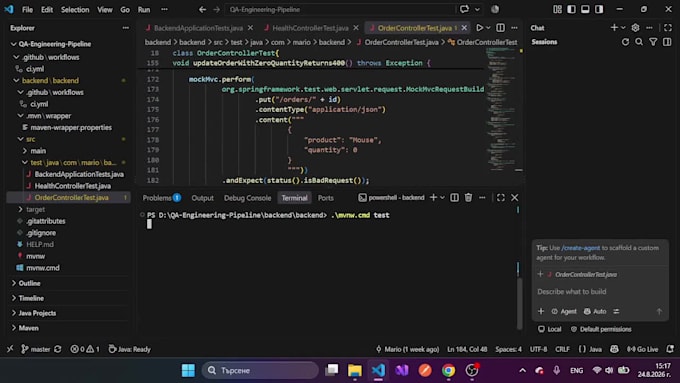Filter chat sessions

point(653,42)
